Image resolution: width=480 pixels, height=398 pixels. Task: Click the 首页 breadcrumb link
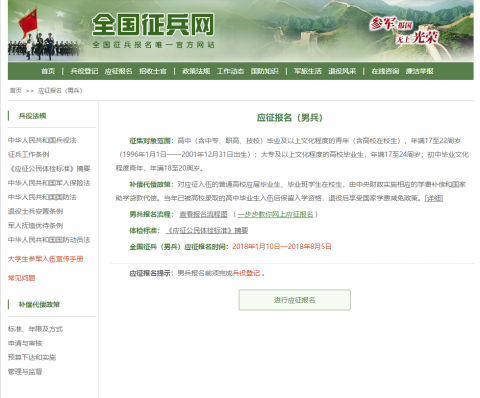pos(15,90)
